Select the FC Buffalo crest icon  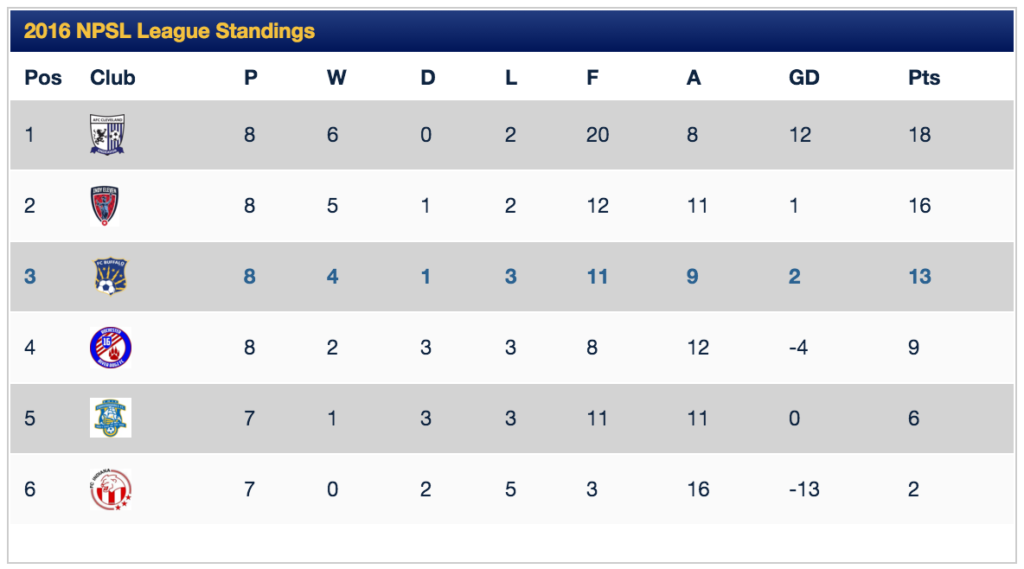tap(110, 276)
